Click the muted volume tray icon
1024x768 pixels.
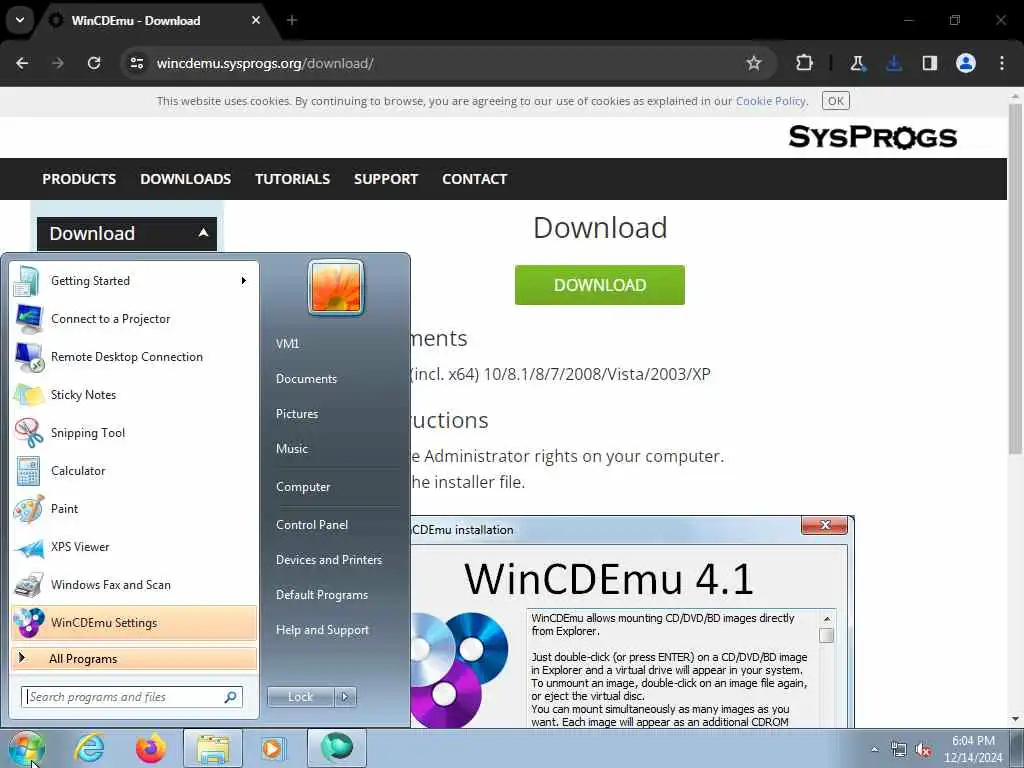[x=923, y=749]
